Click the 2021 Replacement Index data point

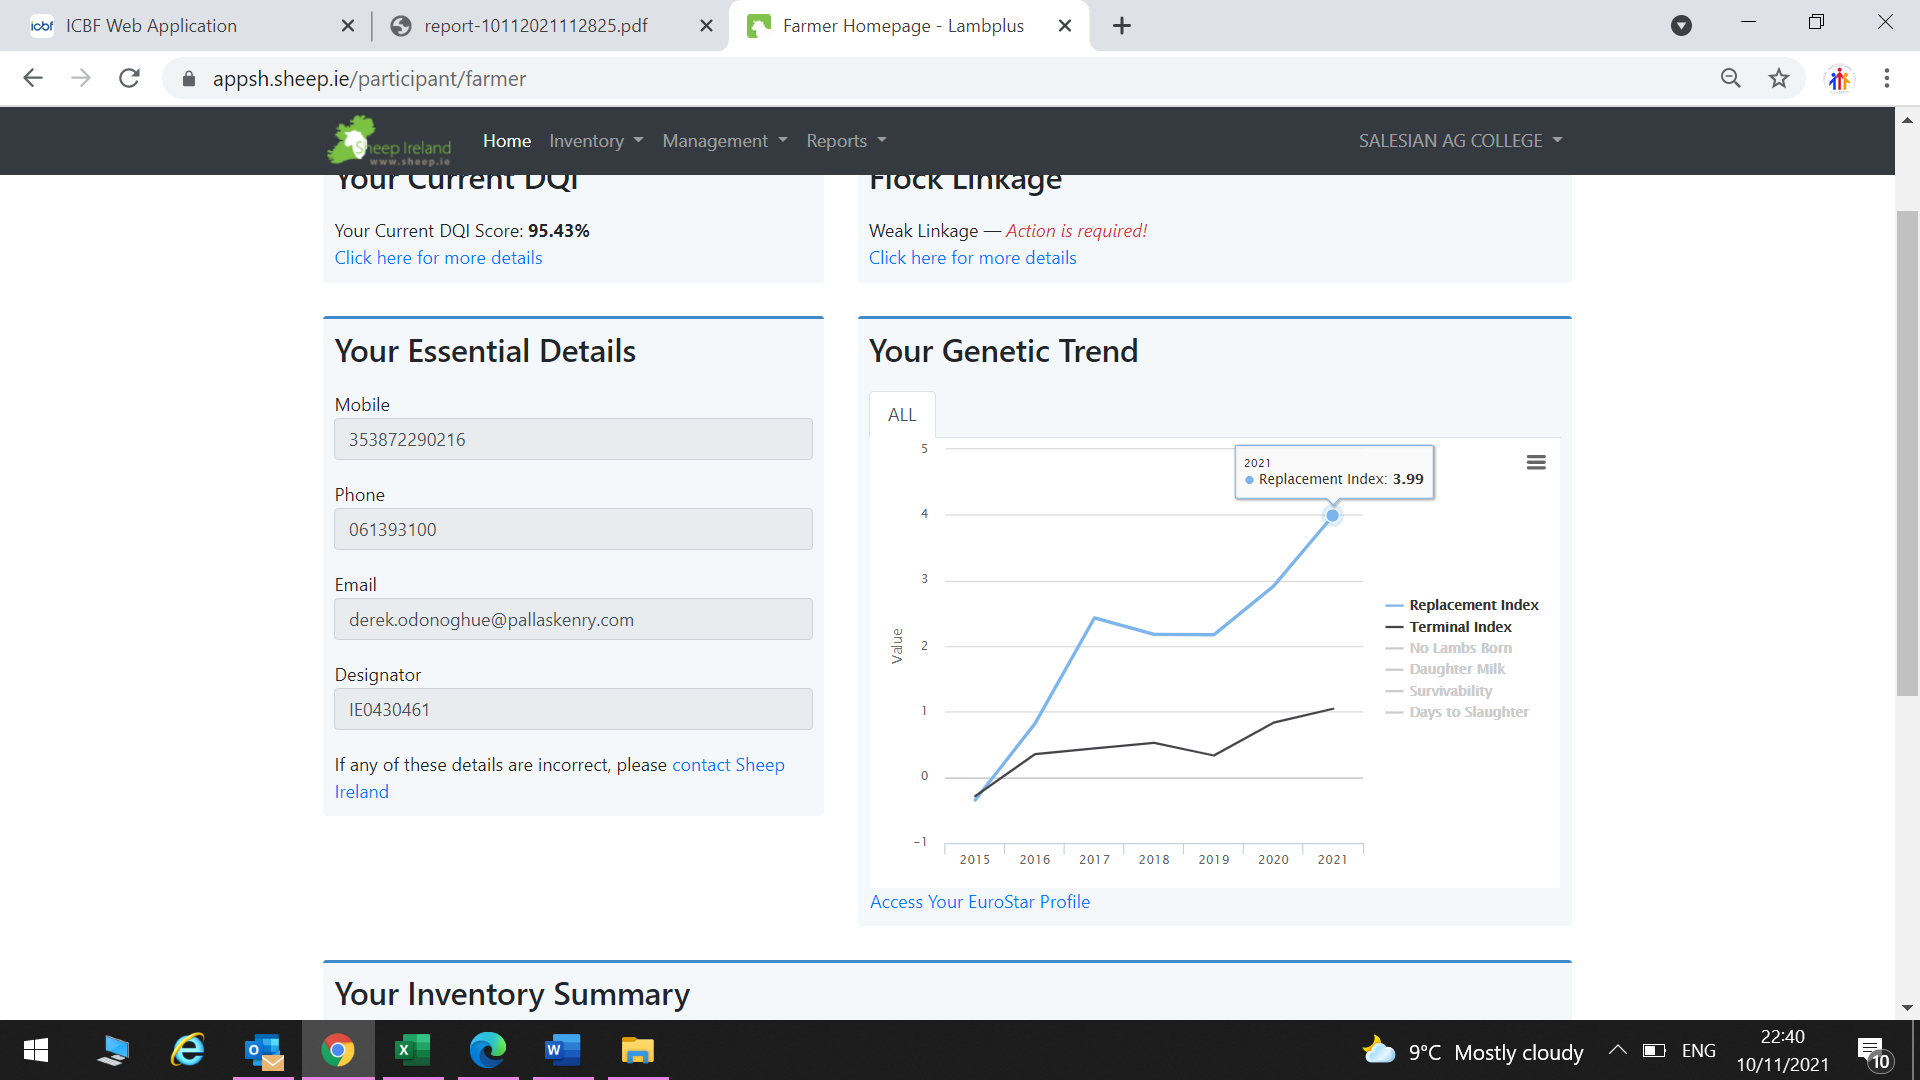(1332, 516)
